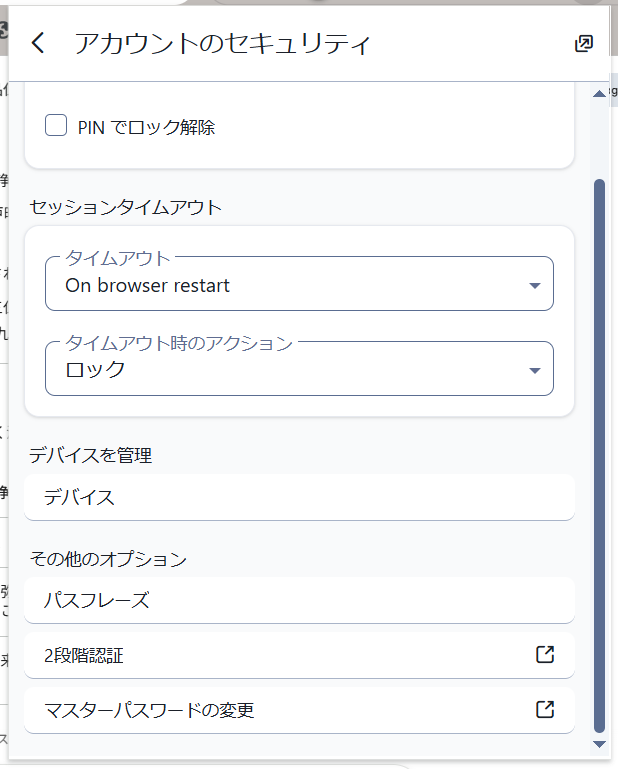This screenshot has width=618, height=769.
Task: Click the scrollbar up arrow
Action: (599, 93)
